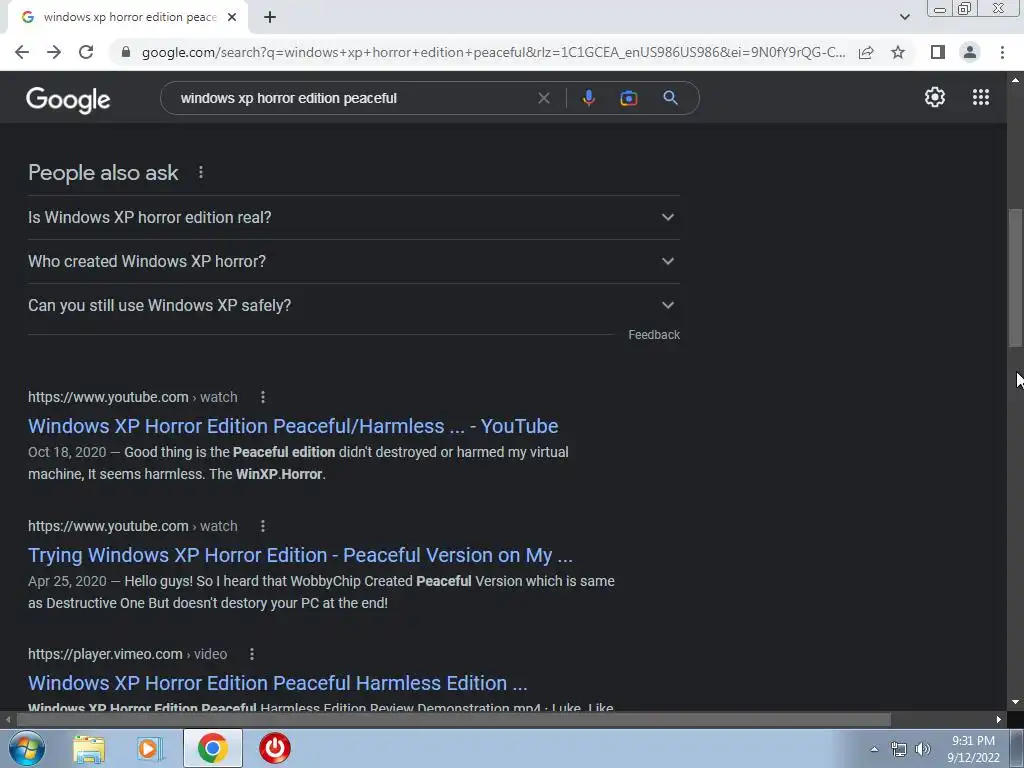Clear the search box text

(543, 98)
